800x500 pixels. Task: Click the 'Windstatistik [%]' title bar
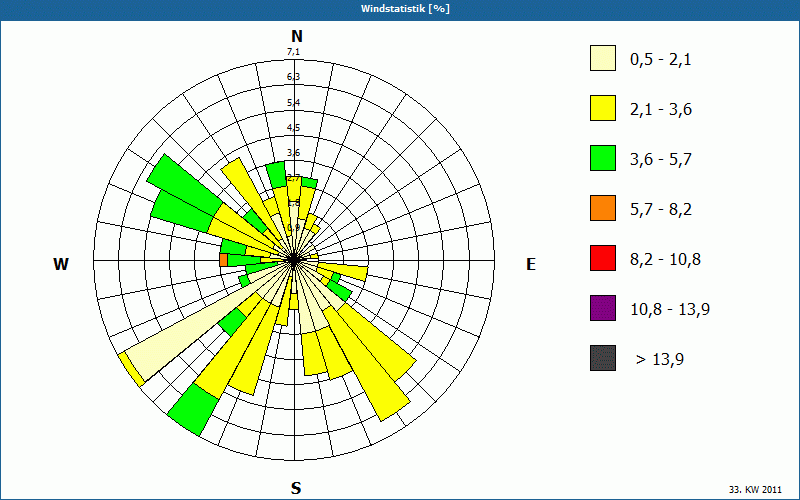(x=400, y=9)
